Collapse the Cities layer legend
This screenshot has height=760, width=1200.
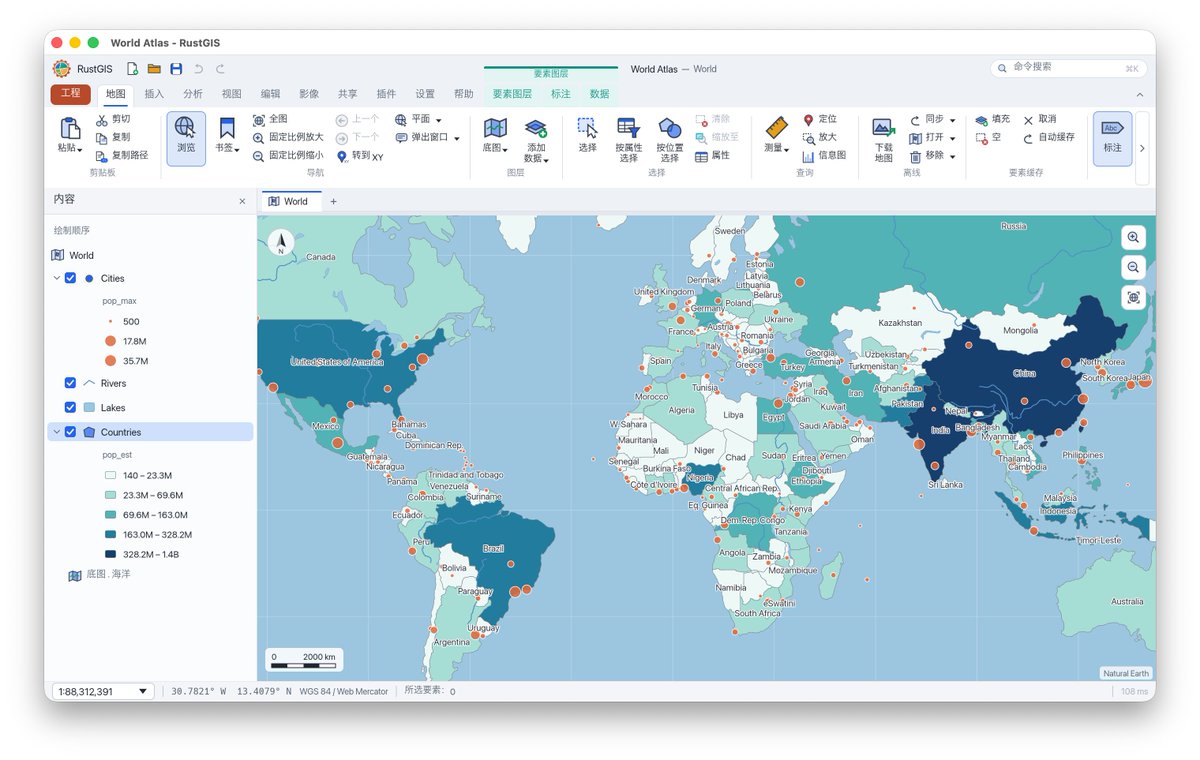coord(57,278)
